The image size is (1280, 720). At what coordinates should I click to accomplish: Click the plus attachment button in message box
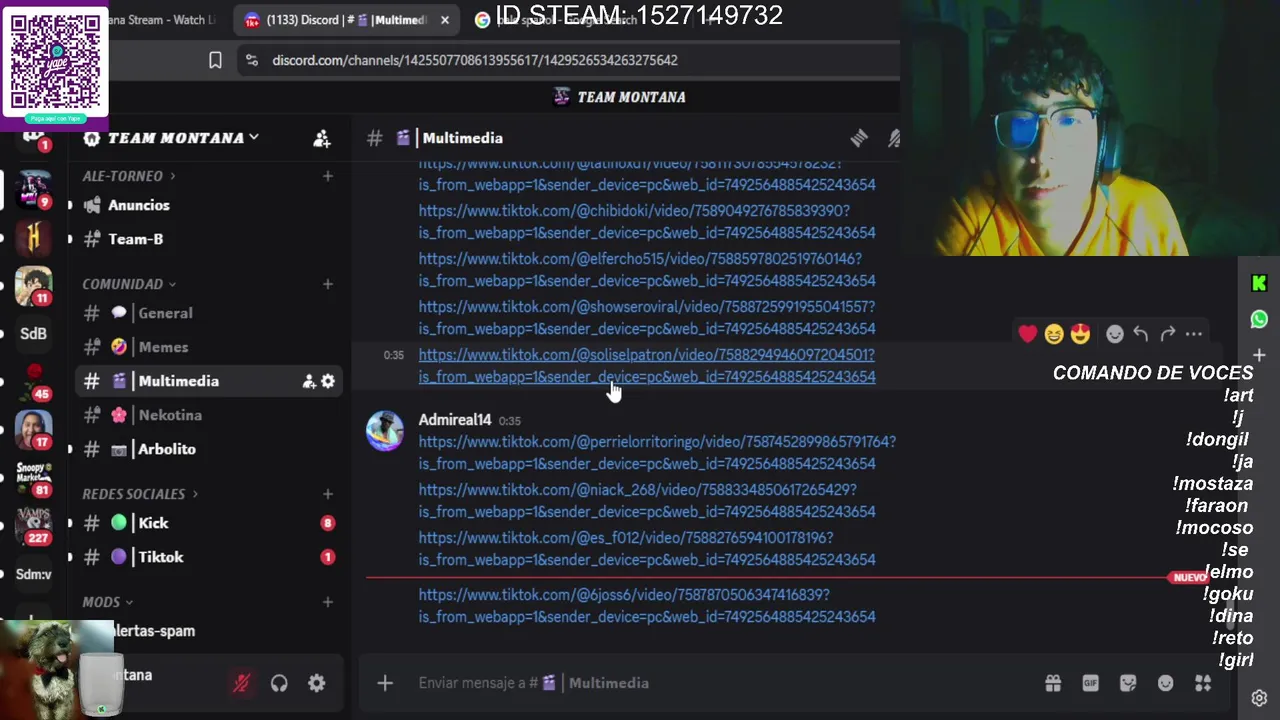coord(385,683)
